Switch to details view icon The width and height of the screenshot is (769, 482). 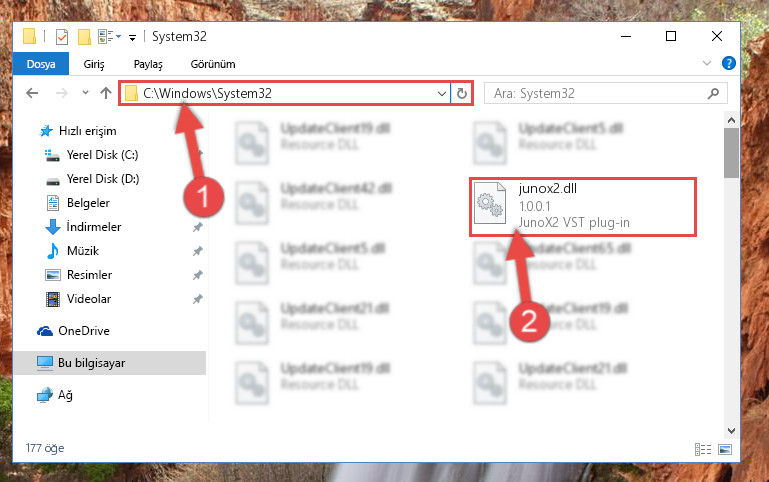pyautogui.click(x=703, y=449)
